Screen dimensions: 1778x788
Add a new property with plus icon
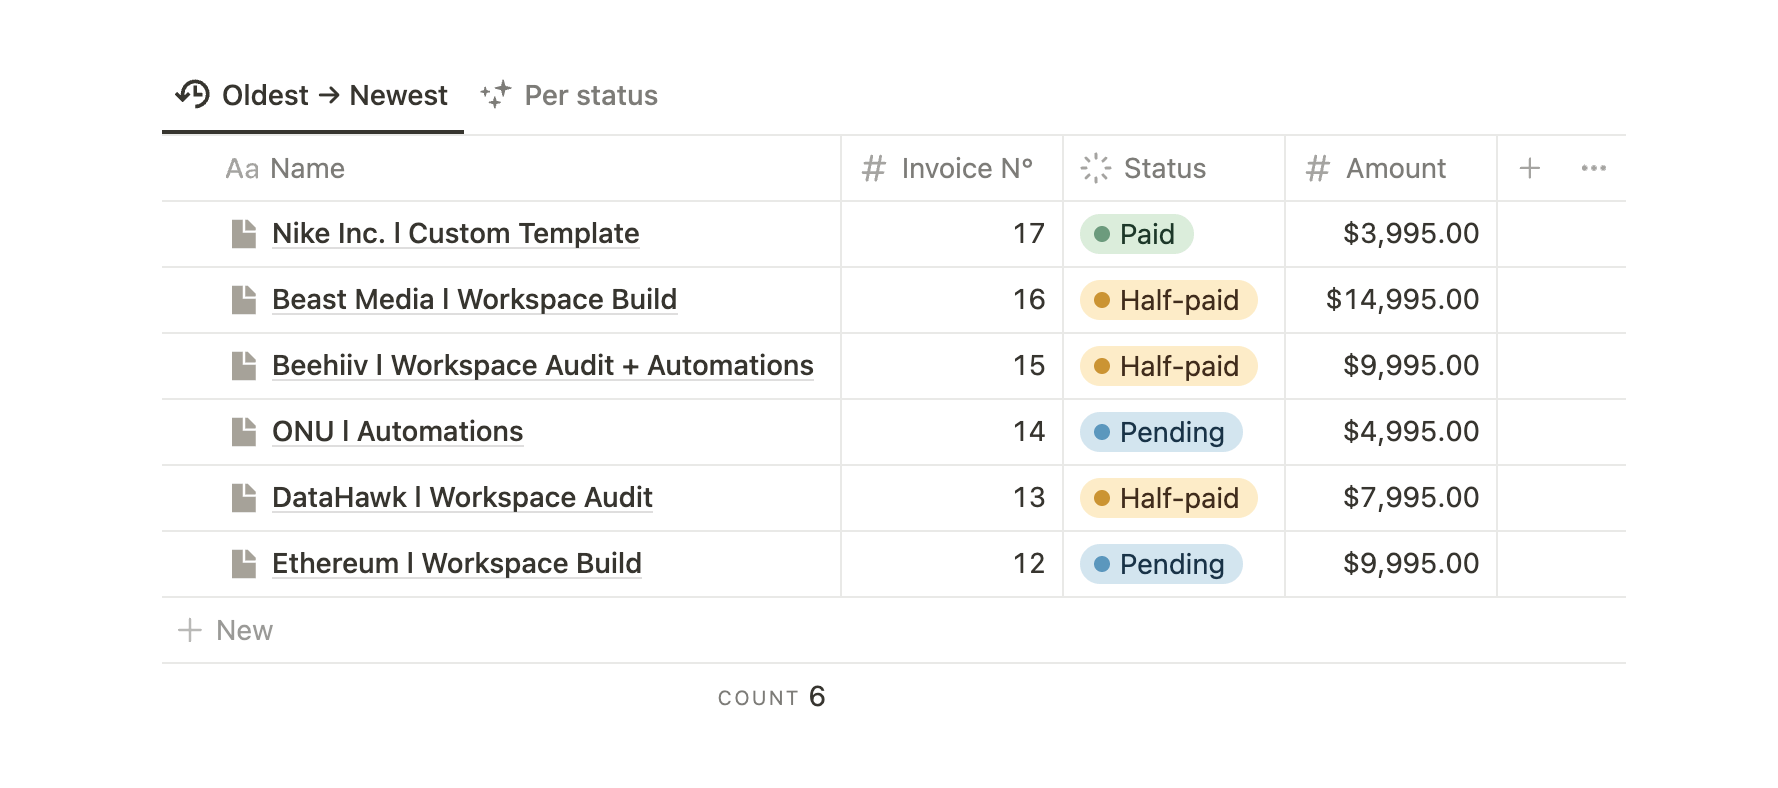coord(1530,168)
